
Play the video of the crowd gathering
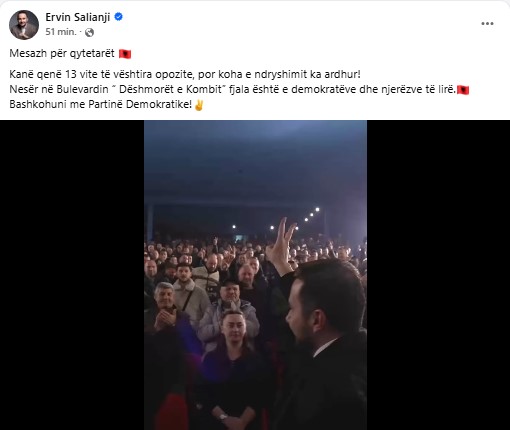pos(255,275)
